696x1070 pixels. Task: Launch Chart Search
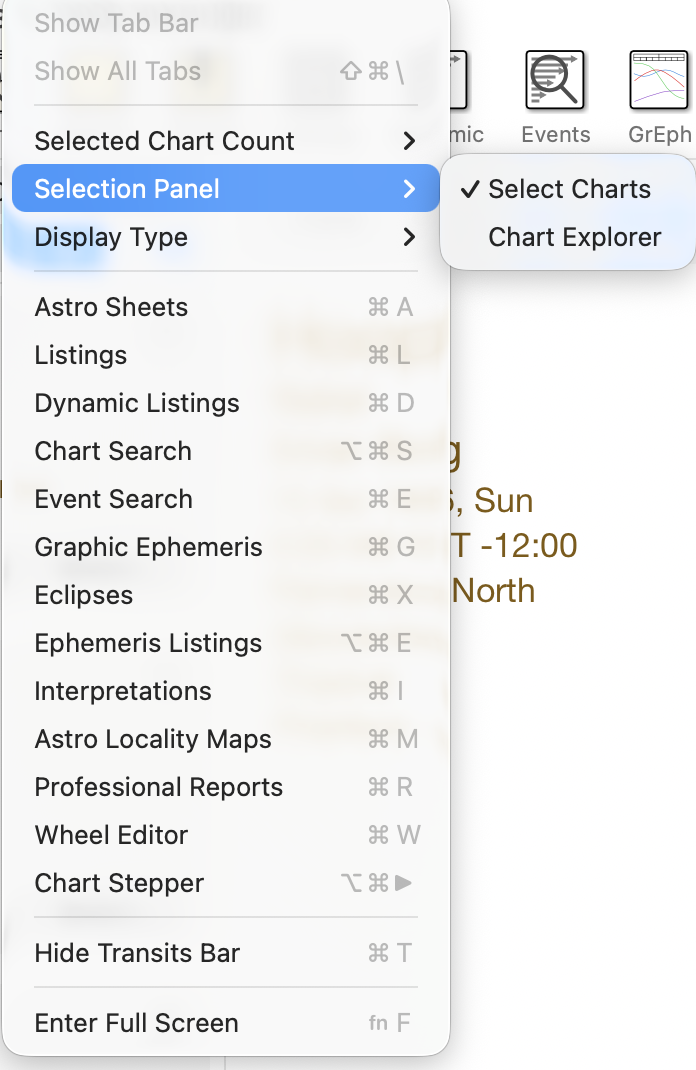[113, 451]
